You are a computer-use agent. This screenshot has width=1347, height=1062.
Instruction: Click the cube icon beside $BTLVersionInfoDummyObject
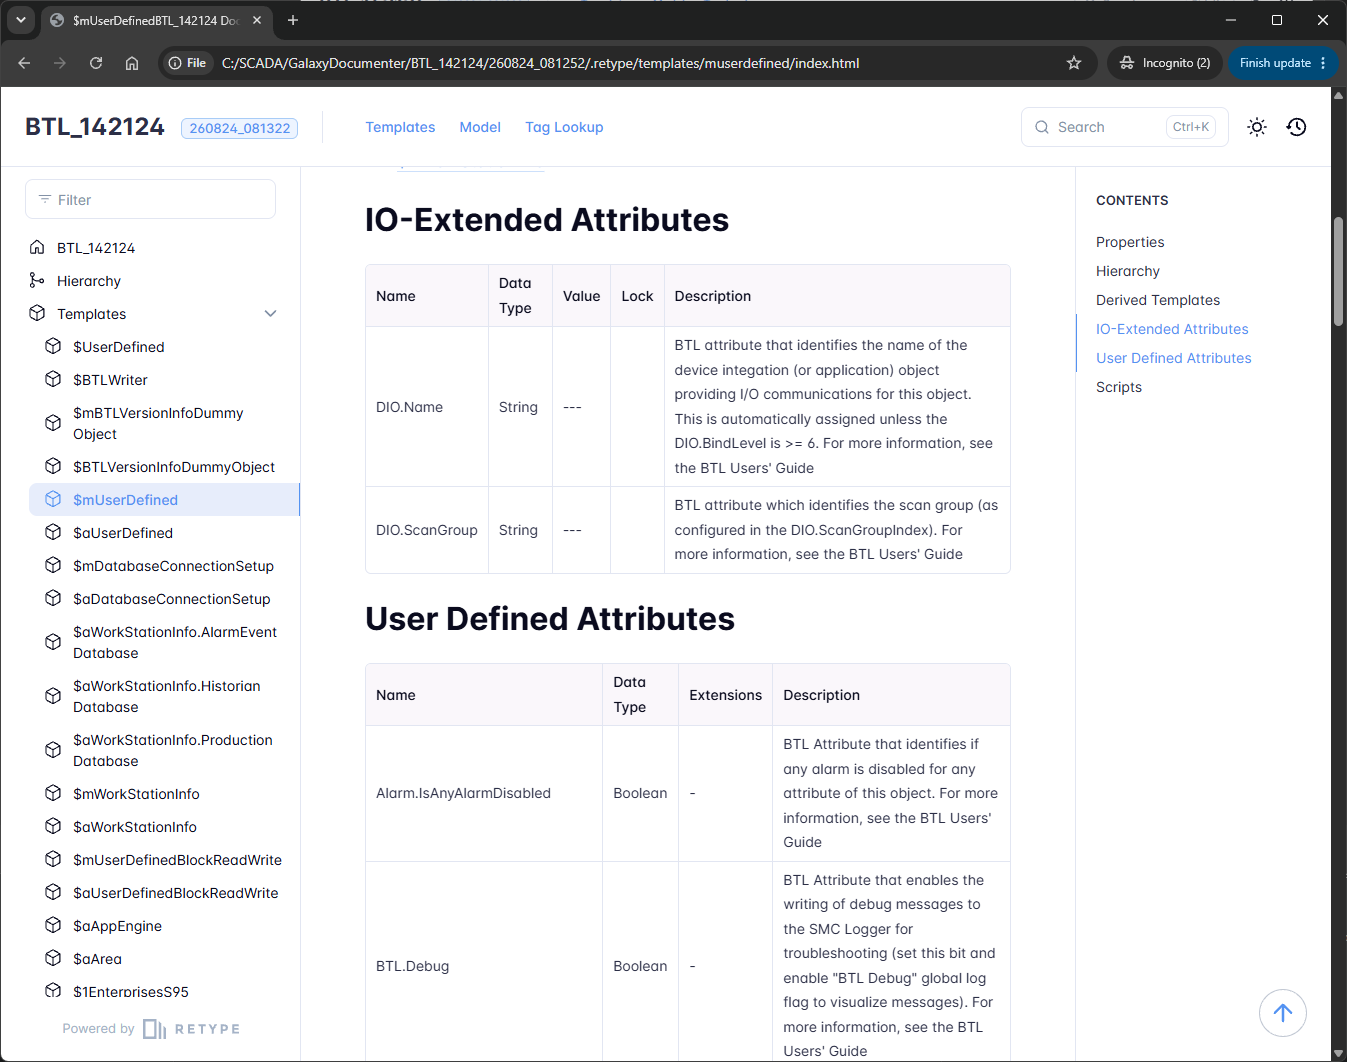click(53, 466)
